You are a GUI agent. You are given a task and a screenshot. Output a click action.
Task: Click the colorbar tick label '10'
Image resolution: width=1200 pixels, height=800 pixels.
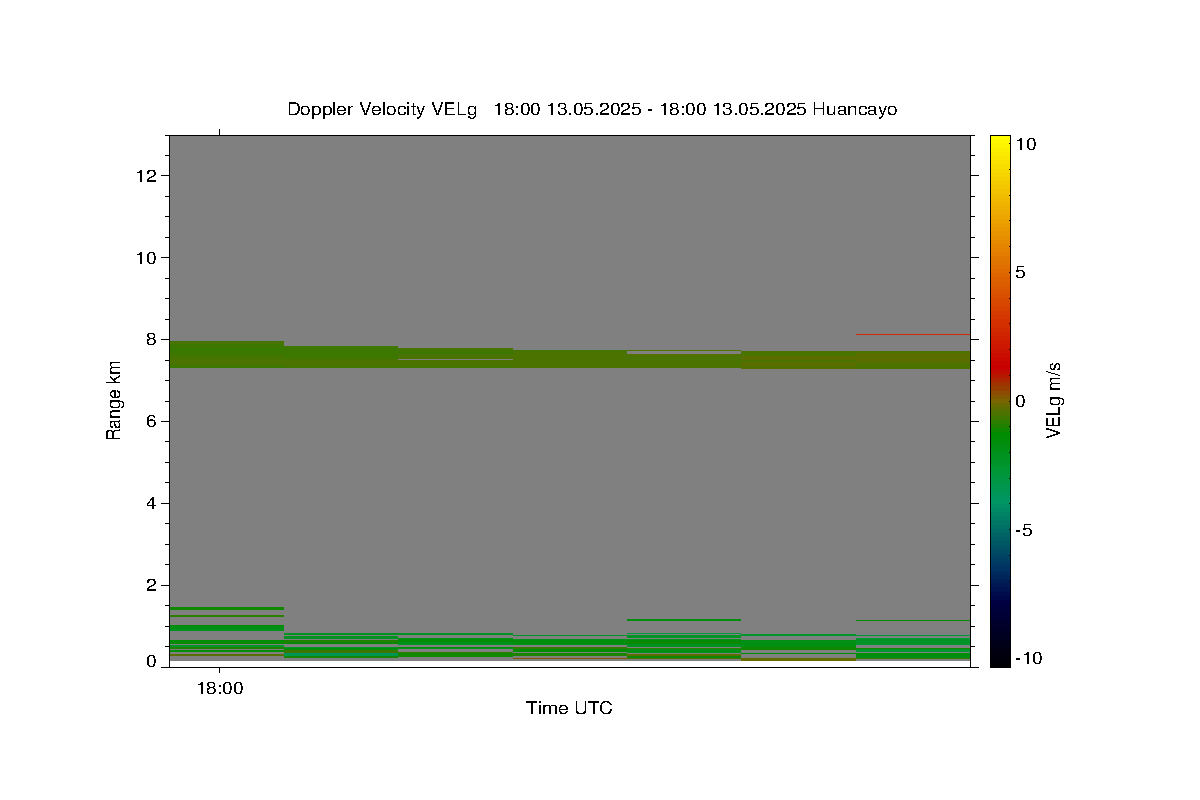(1026, 144)
